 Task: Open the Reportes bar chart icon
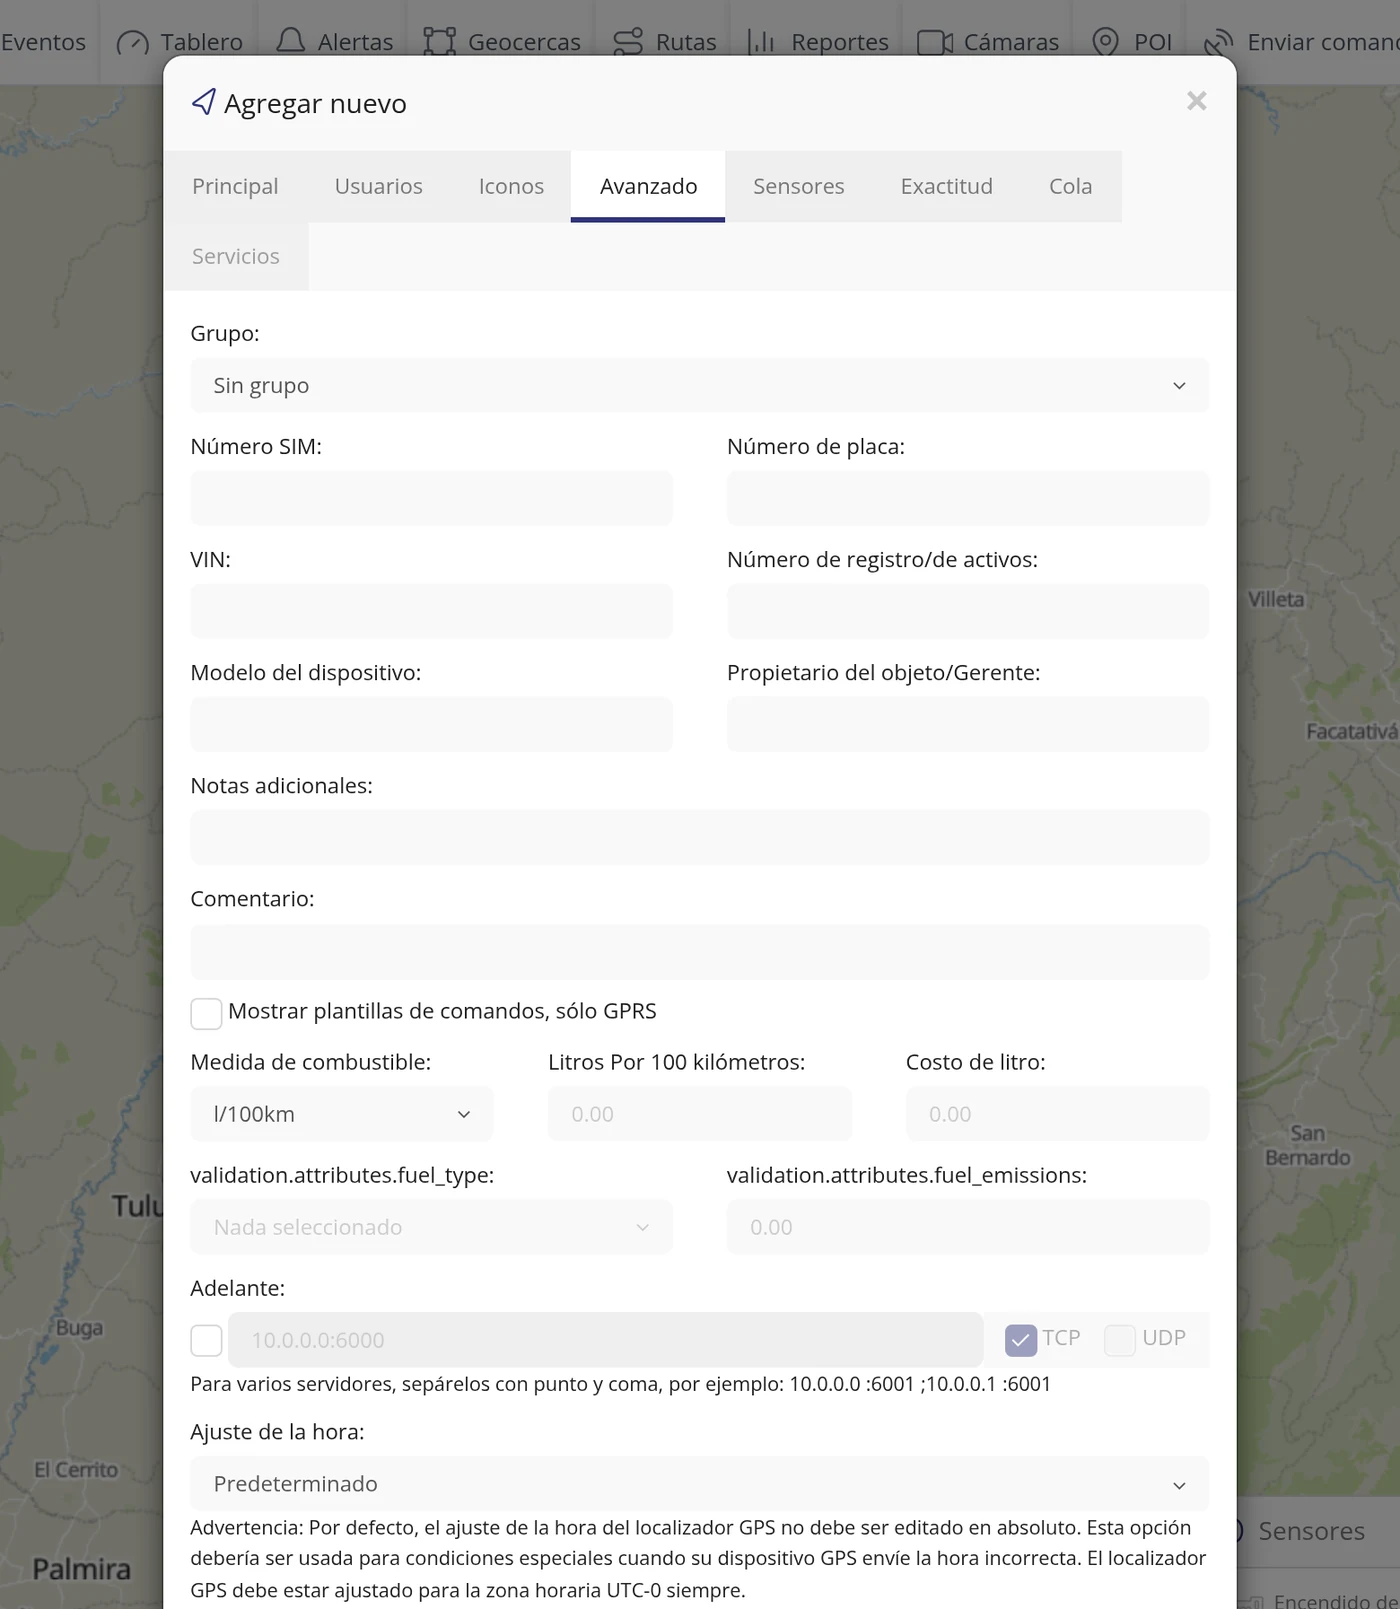pyautogui.click(x=761, y=41)
